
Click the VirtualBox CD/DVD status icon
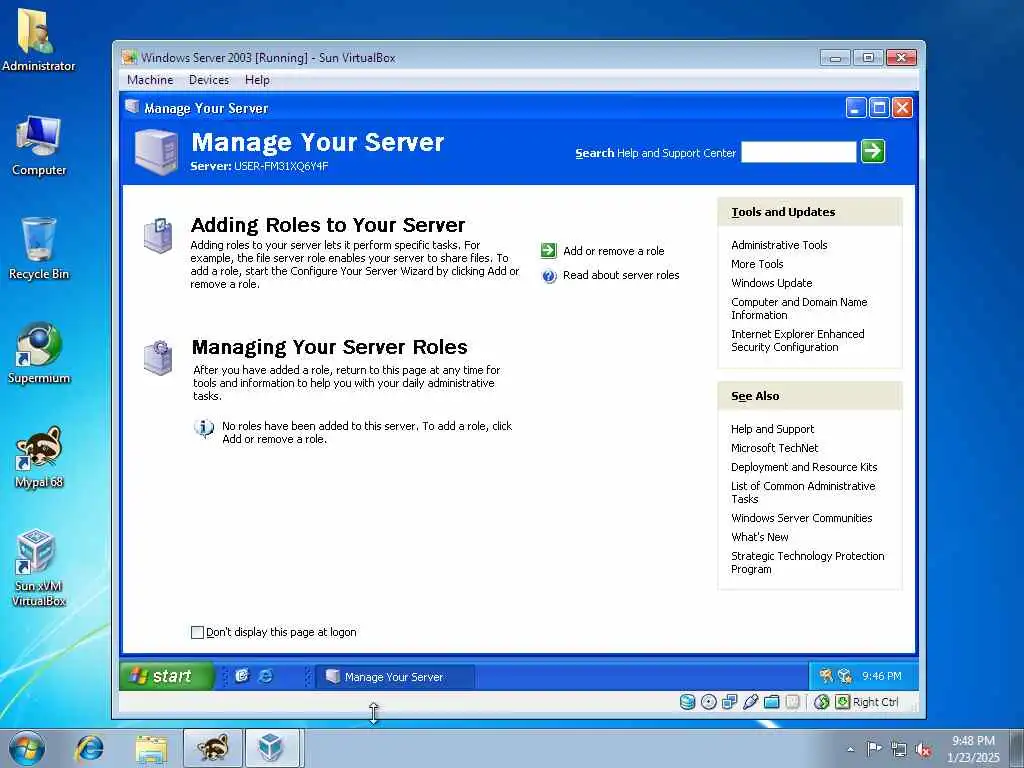pos(709,702)
